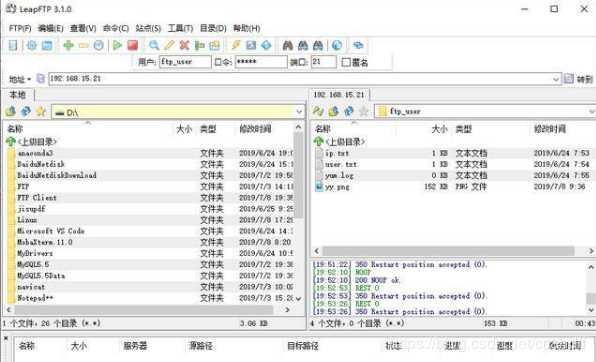Toggle the 匿名 anonymous login checkbox
Viewport: 596px width, 362px height.
tap(346, 62)
